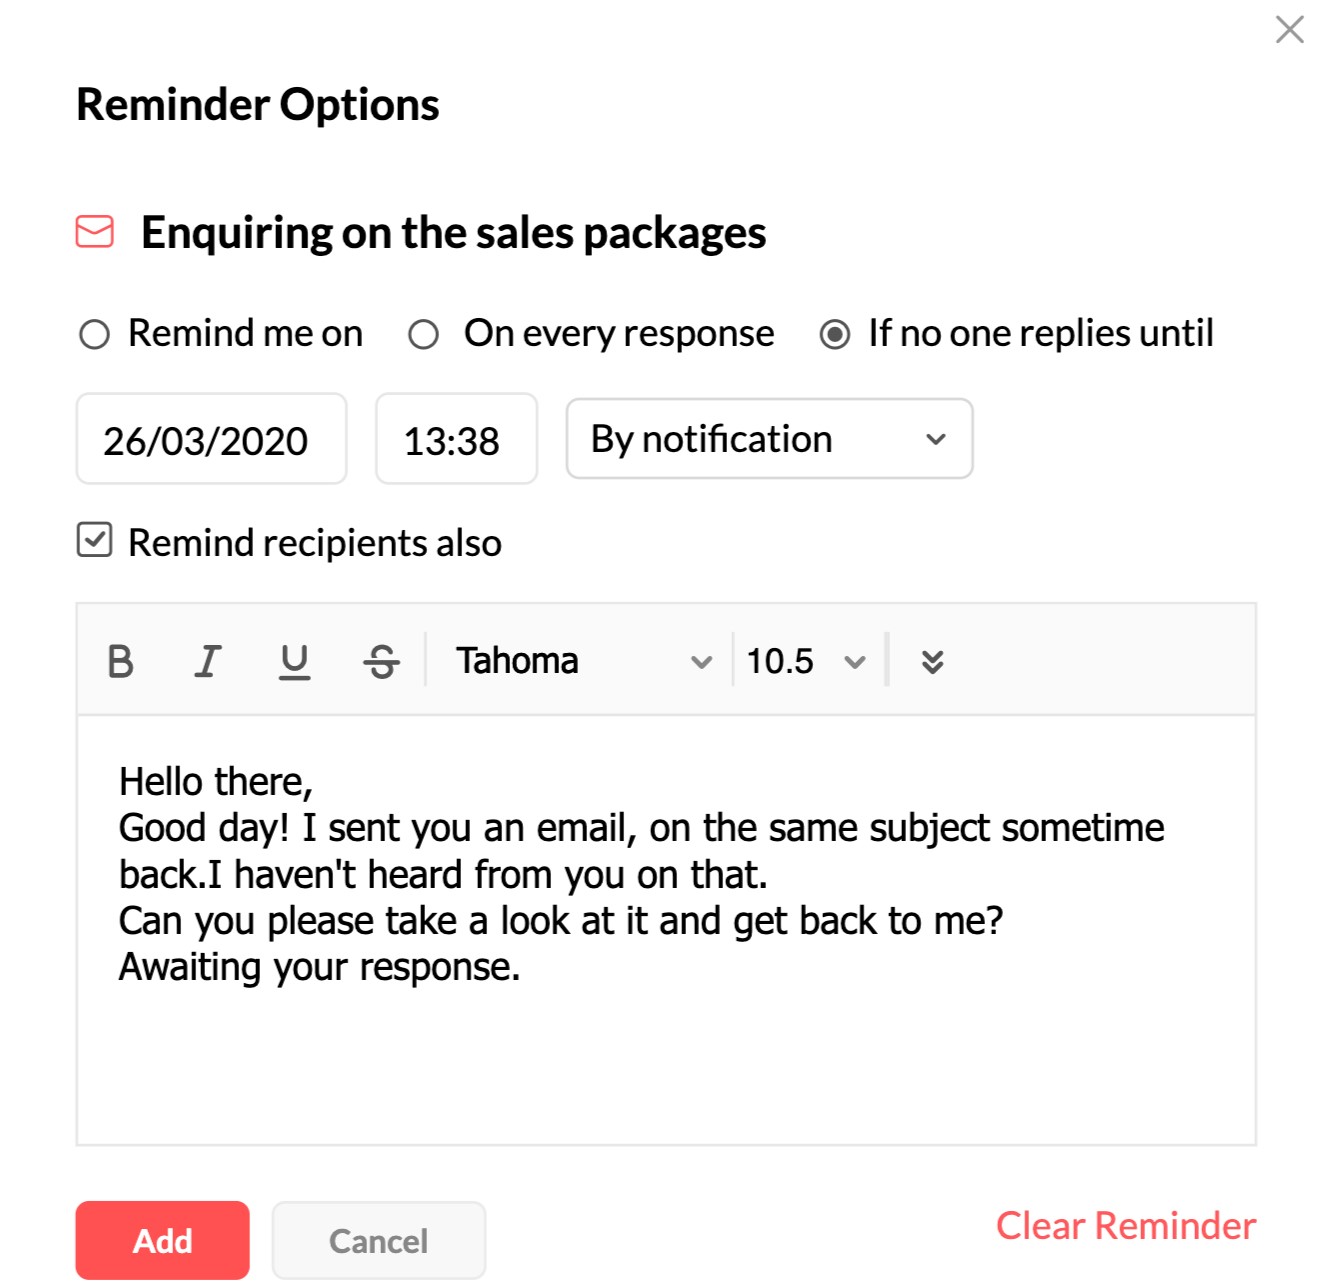Edit the reminder date field

[x=211, y=438]
